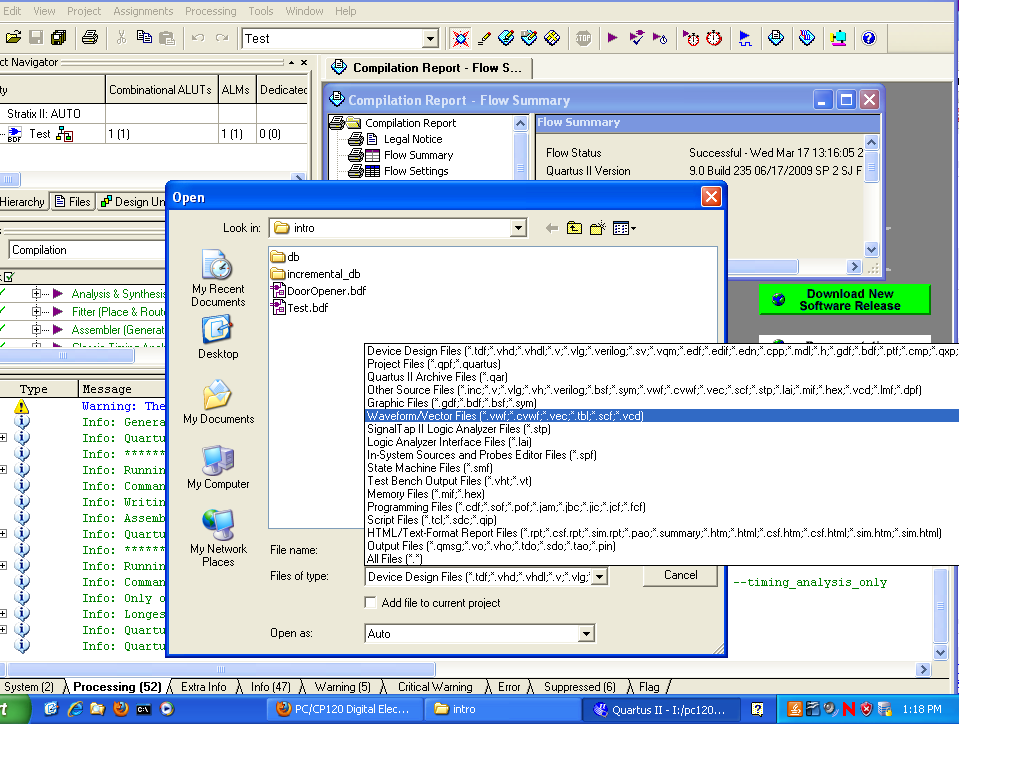Screen dimensions: 1024x768
Task: Go up one folder level in Open dialog
Action: coord(574,228)
